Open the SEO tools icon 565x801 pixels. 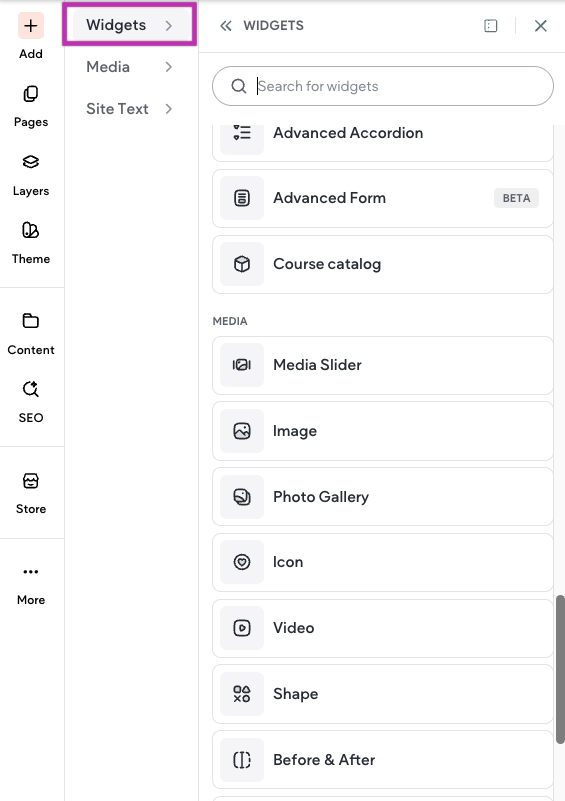(x=31, y=389)
